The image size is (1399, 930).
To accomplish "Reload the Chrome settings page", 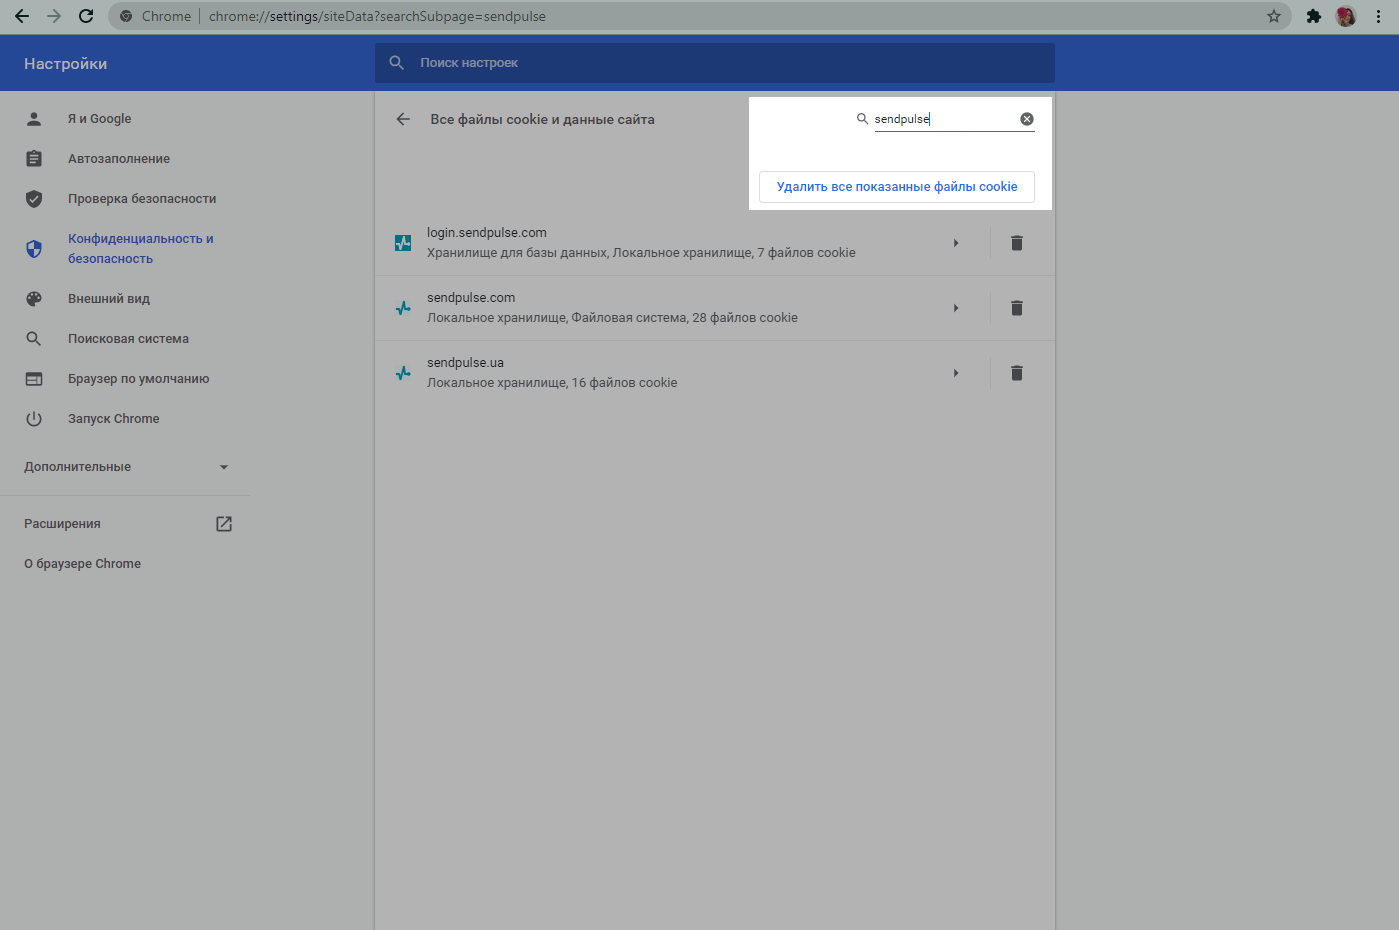I will pos(86,16).
